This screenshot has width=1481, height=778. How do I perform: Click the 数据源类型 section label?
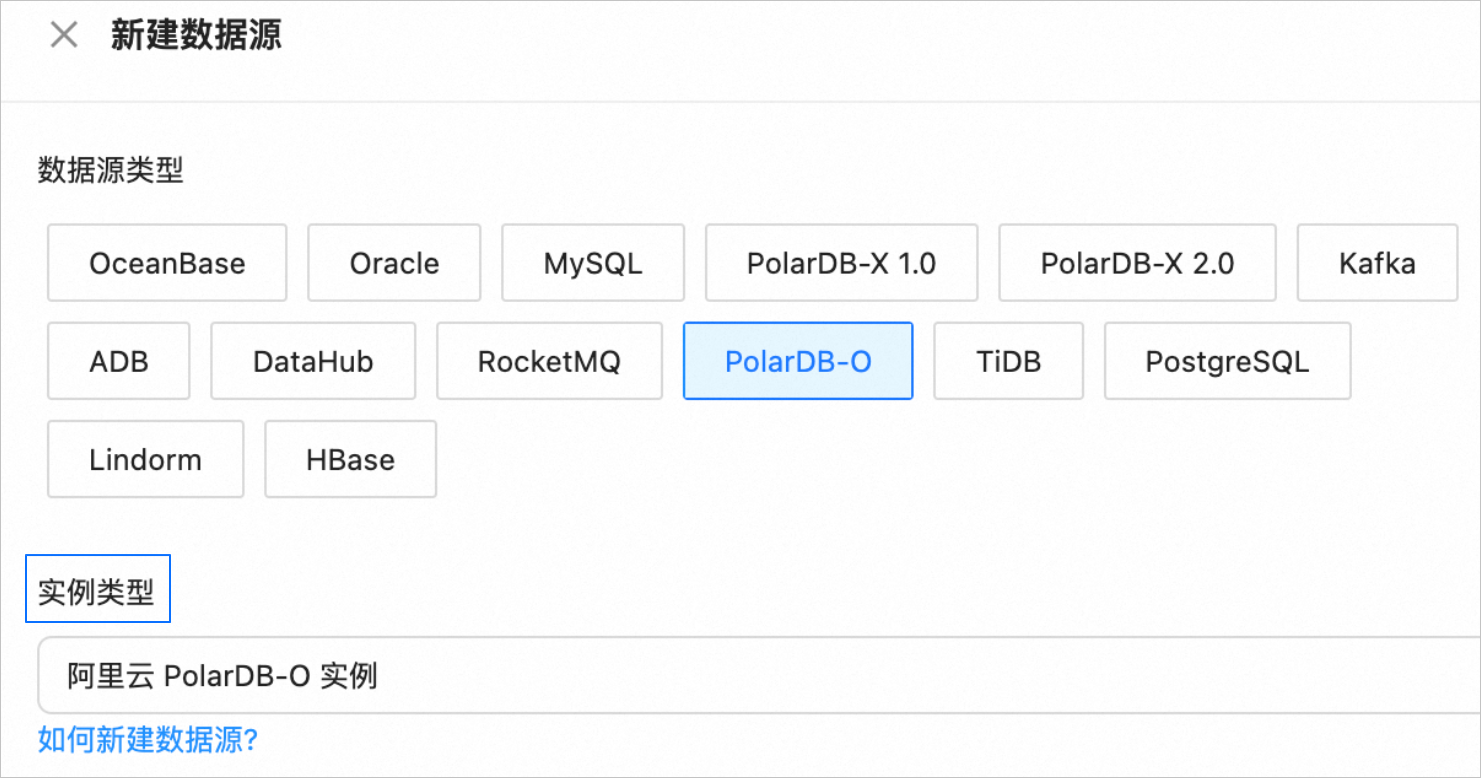coord(111,171)
